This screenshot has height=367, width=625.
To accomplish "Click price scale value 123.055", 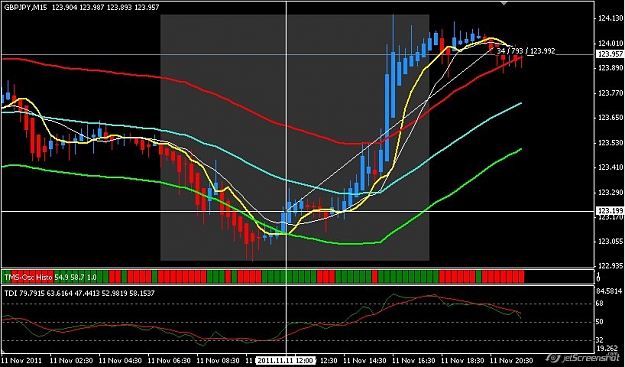I will point(610,241).
